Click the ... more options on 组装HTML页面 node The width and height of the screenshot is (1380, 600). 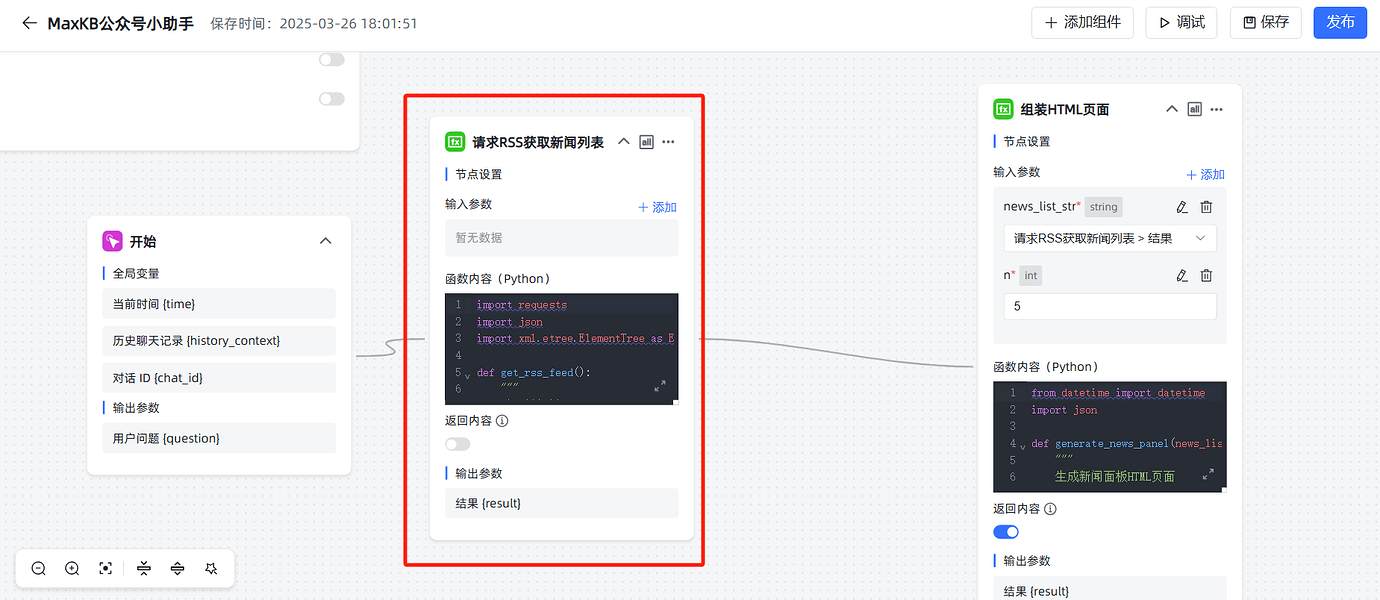click(x=1216, y=108)
